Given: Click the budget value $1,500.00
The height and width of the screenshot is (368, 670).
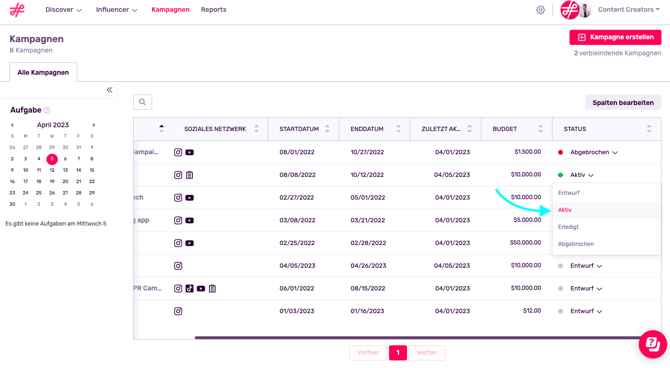Looking at the screenshot, I should (528, 152).
